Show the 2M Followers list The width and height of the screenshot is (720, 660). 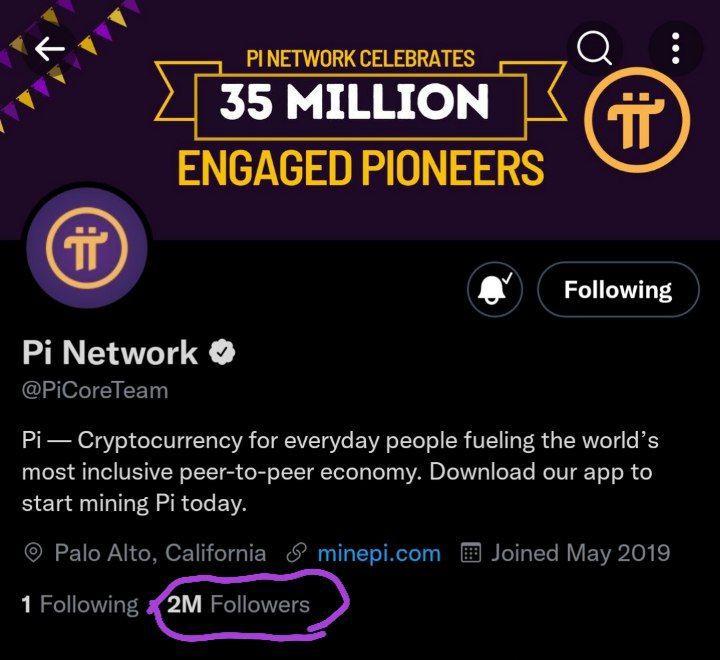[239, 604]
